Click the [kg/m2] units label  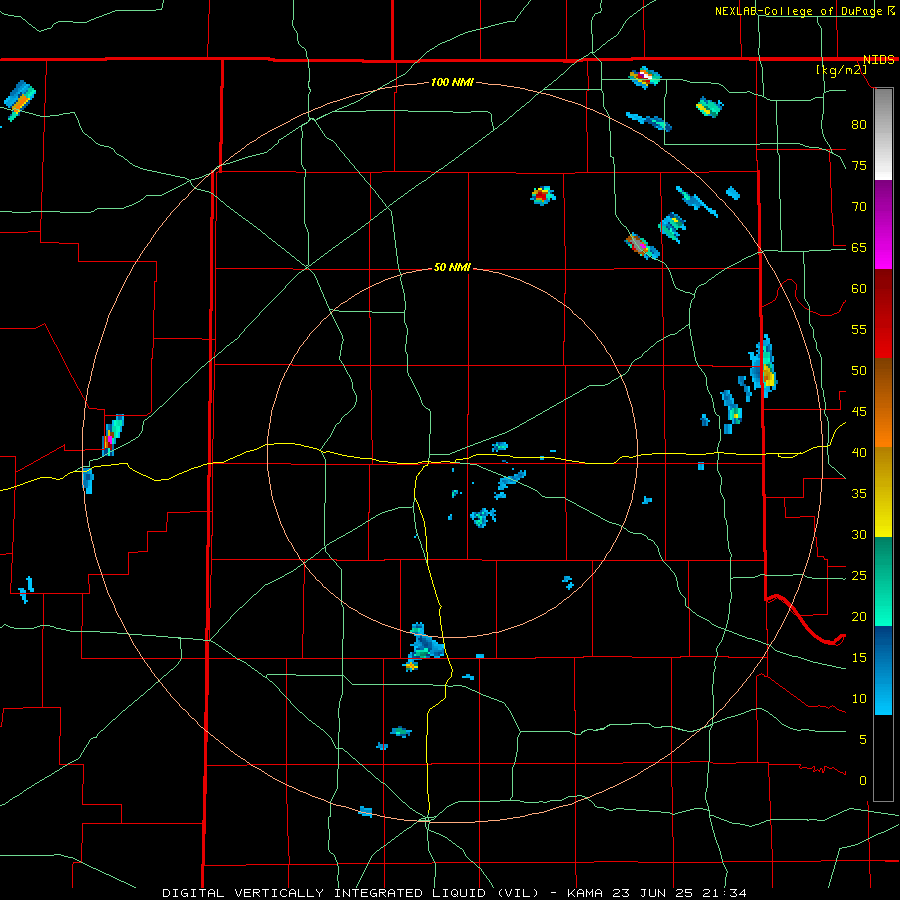(x=841, y=70)
